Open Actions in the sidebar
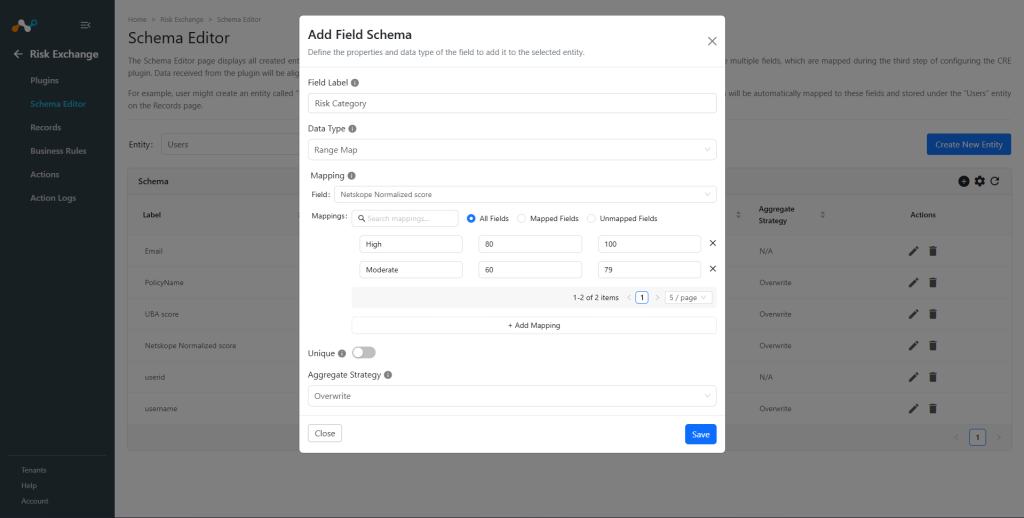This screenshot has height=518, width=1024. [44, 174]
